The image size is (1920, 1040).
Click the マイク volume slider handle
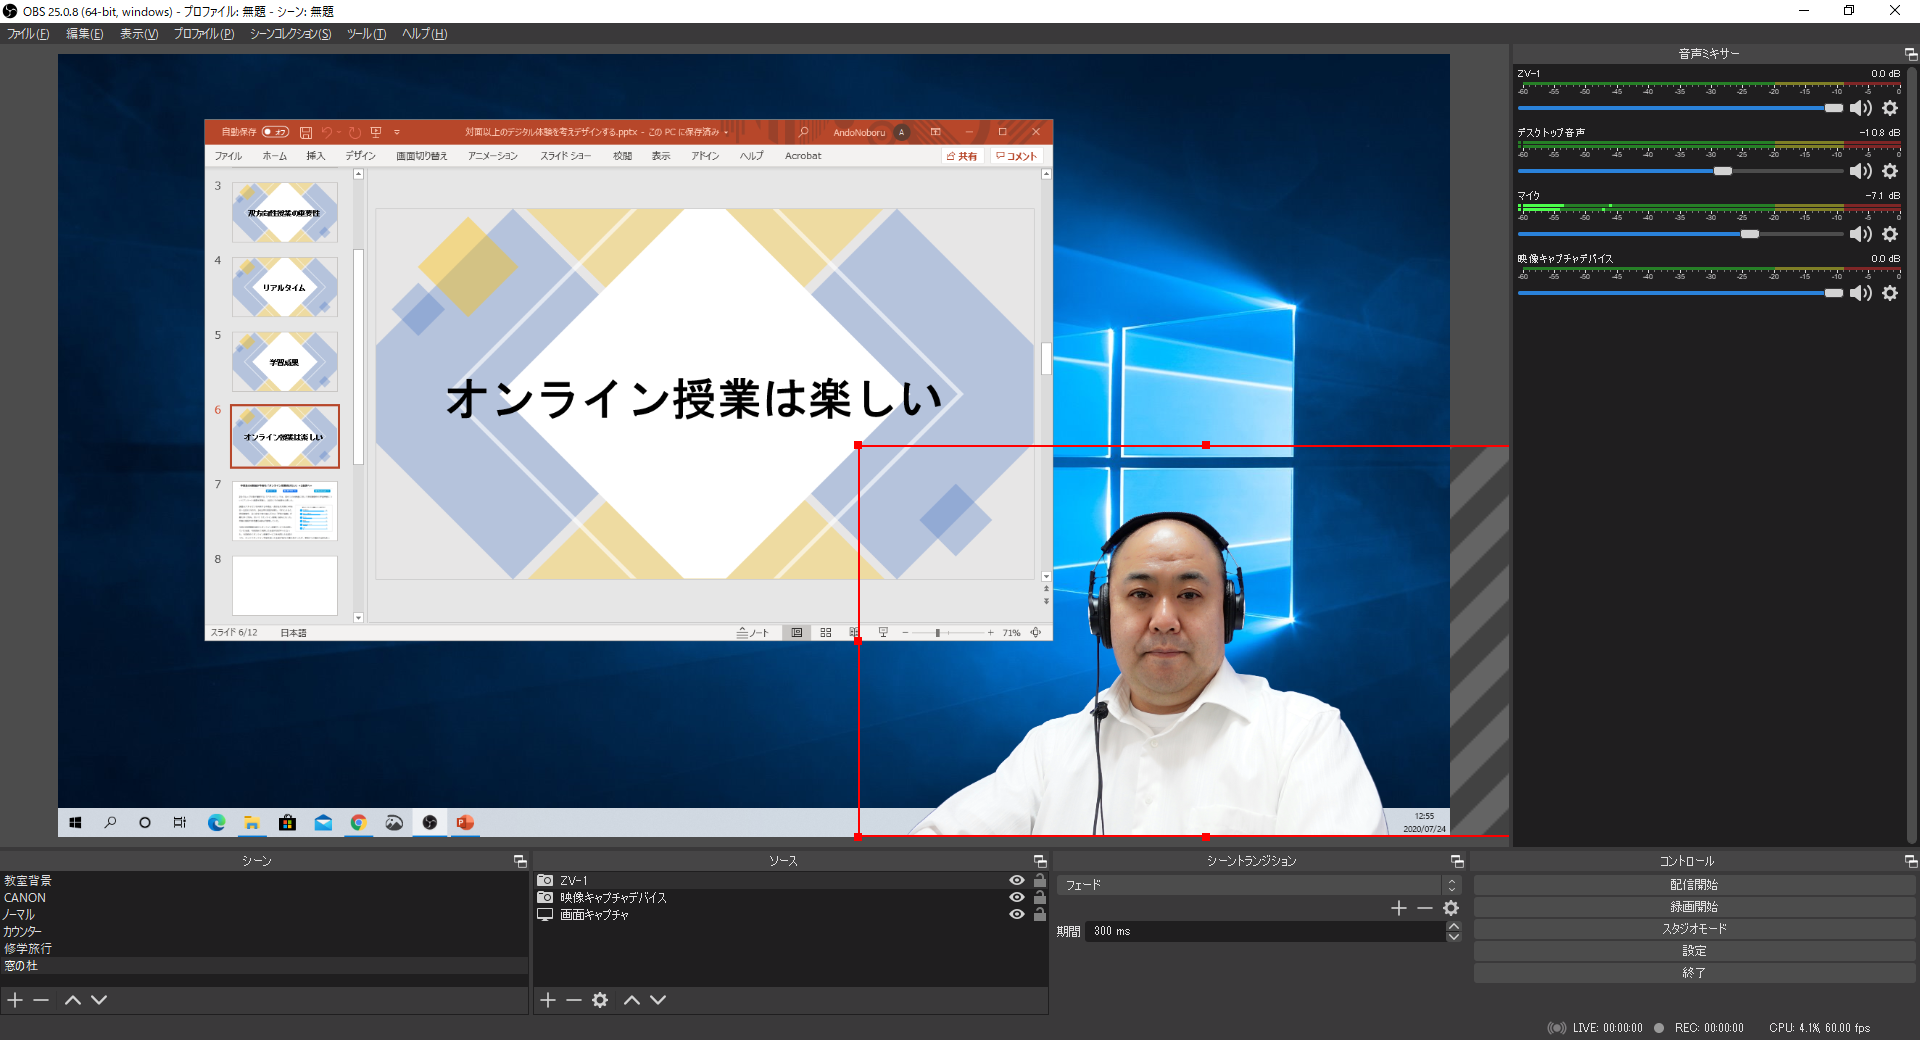(1750, 234)
